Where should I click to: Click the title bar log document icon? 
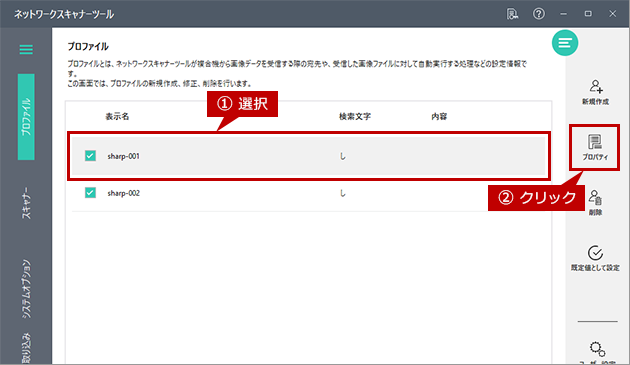[x=512, y=14]
